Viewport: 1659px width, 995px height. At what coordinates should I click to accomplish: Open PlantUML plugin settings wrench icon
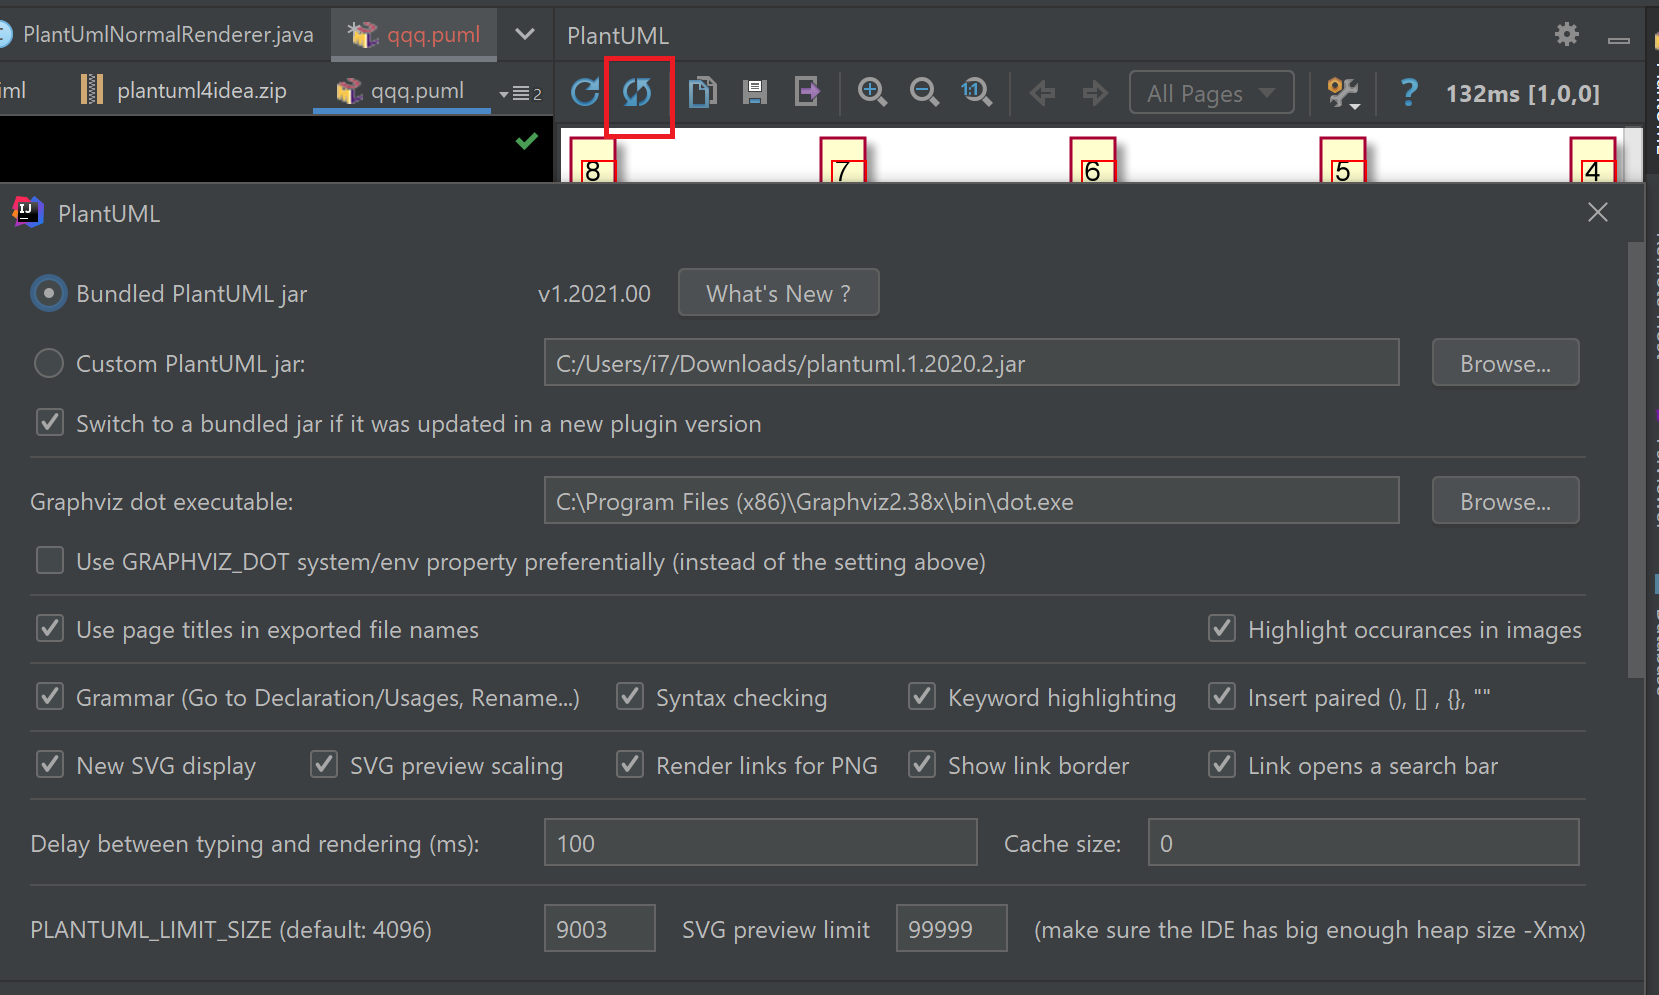click(x=1343, y=92)
